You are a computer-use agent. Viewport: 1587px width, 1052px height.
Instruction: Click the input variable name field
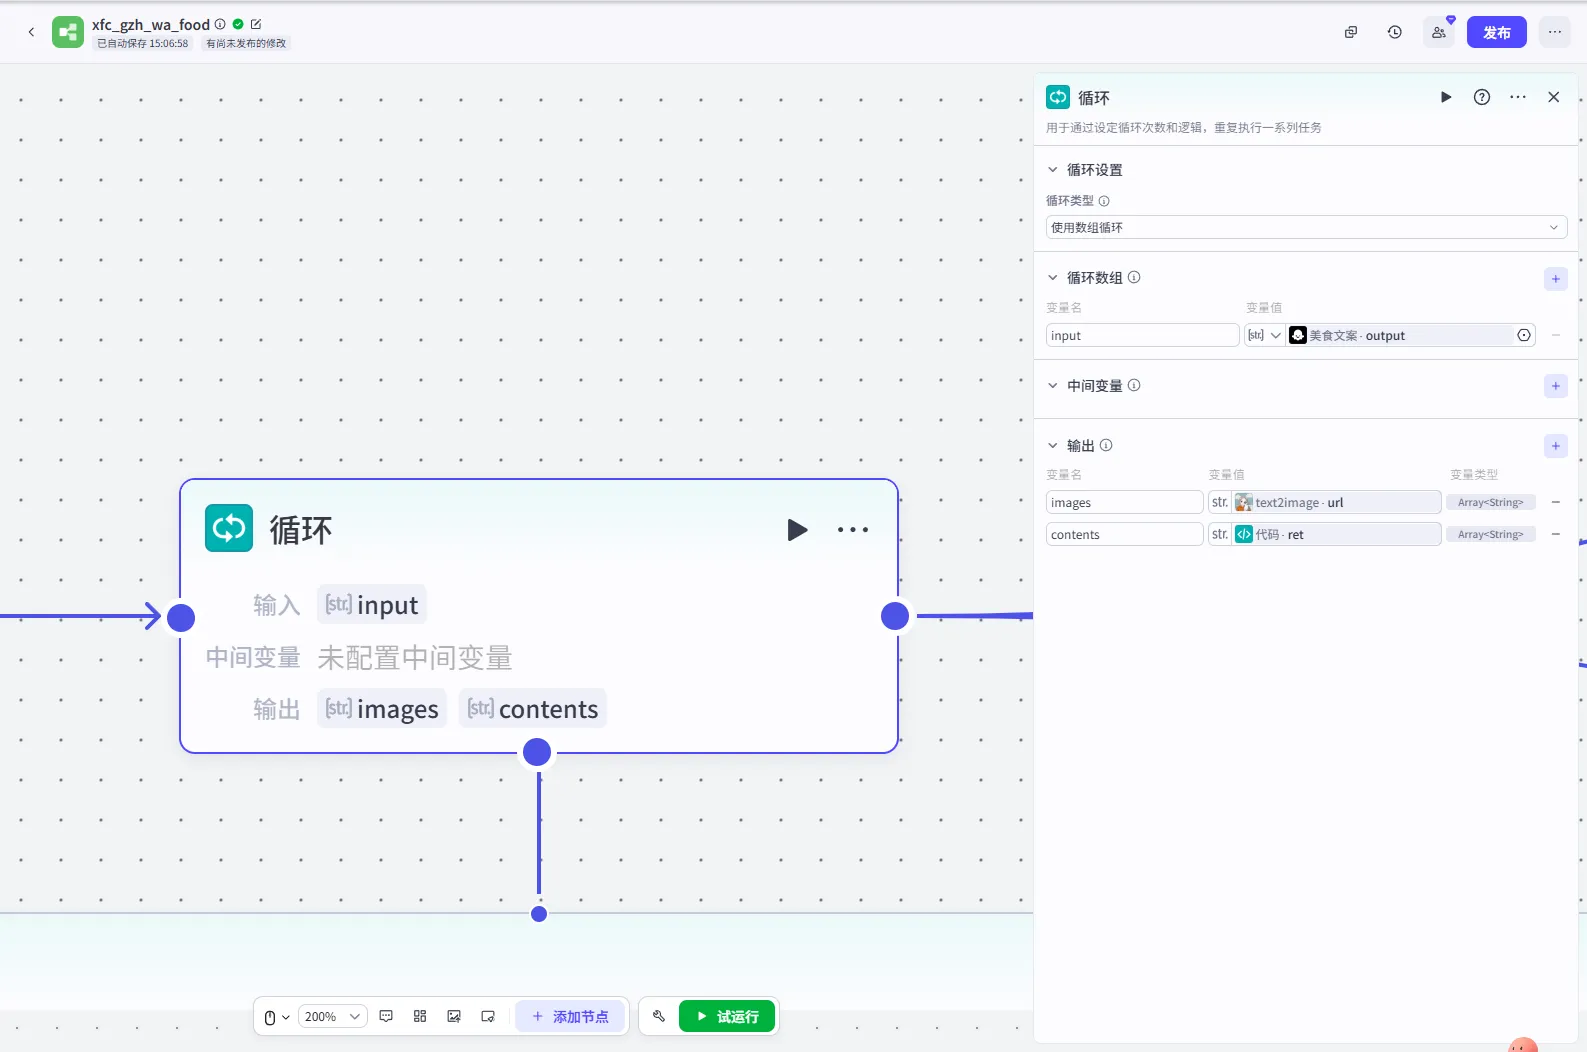click(1143, 335)
